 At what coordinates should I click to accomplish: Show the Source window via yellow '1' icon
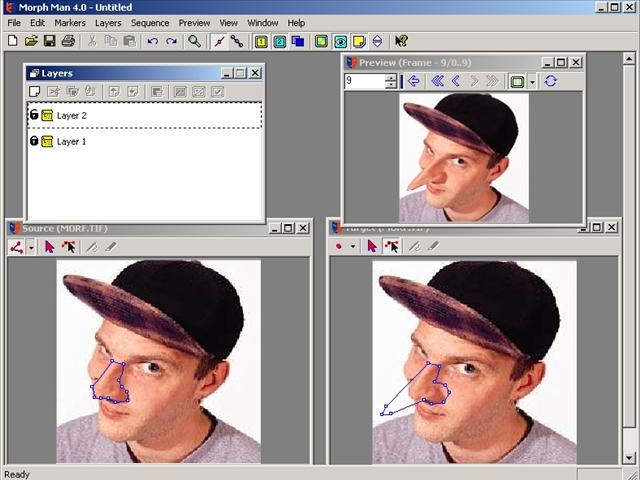[261, 41]
